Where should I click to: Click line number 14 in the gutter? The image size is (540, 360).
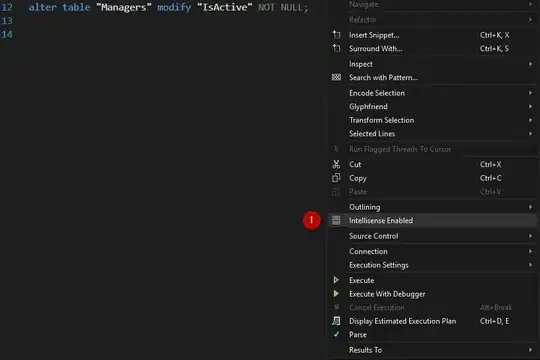click(x=7, y=34)
